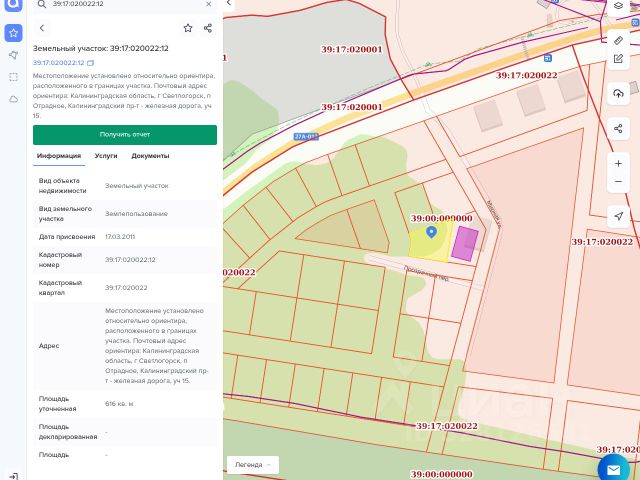Image resolution: width=640 pixels, height=480 pixels.
Task: Add parcel to favorites with star icon
Action: [188, 28]
